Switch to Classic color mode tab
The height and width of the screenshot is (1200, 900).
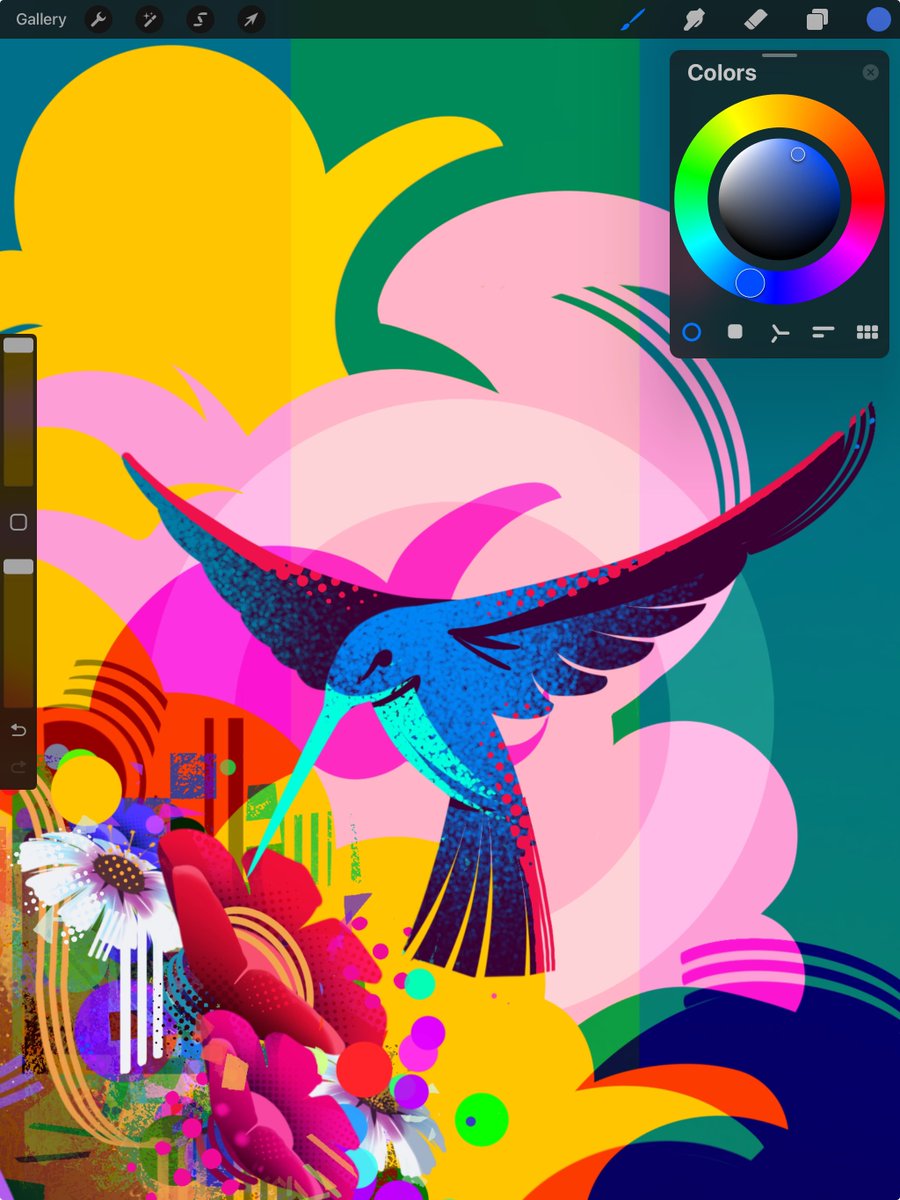tap(735, 332)
